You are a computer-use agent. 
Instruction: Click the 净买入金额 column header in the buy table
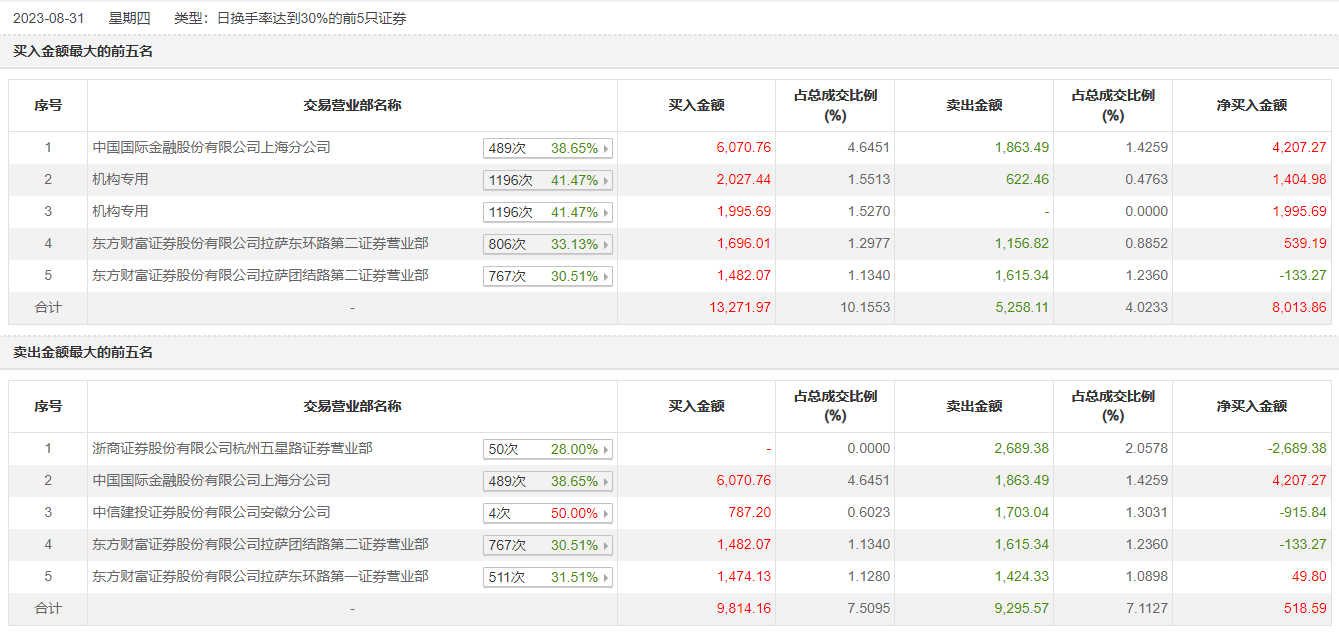pos(1251,105)
